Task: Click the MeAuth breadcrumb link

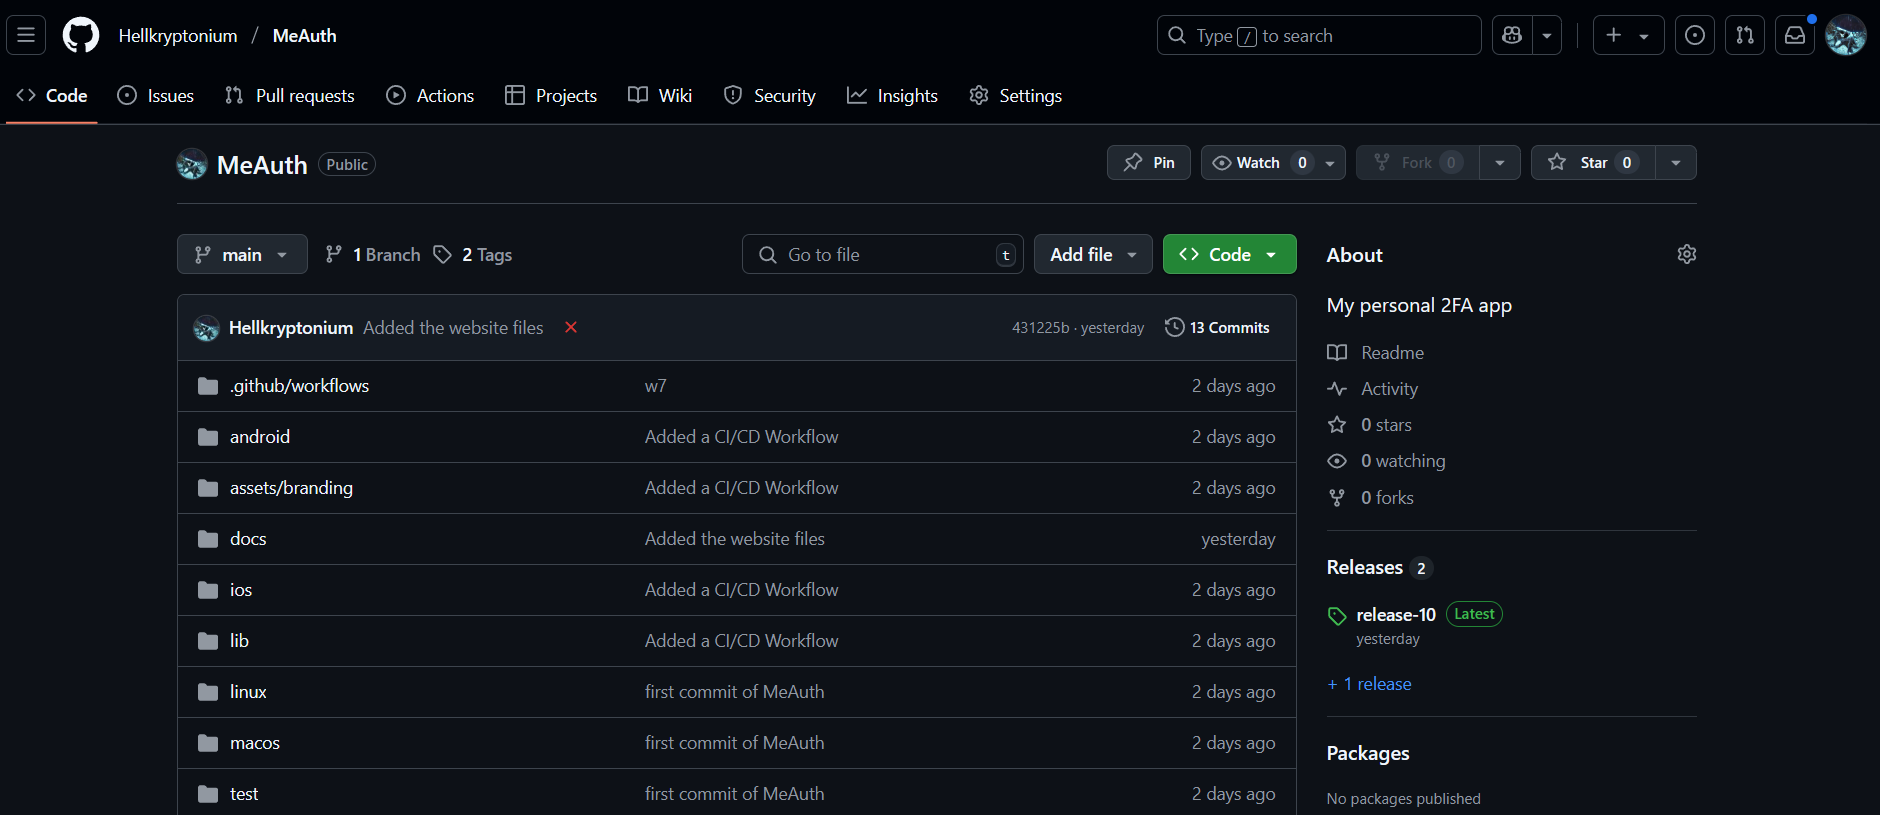Action: point(305,35)
